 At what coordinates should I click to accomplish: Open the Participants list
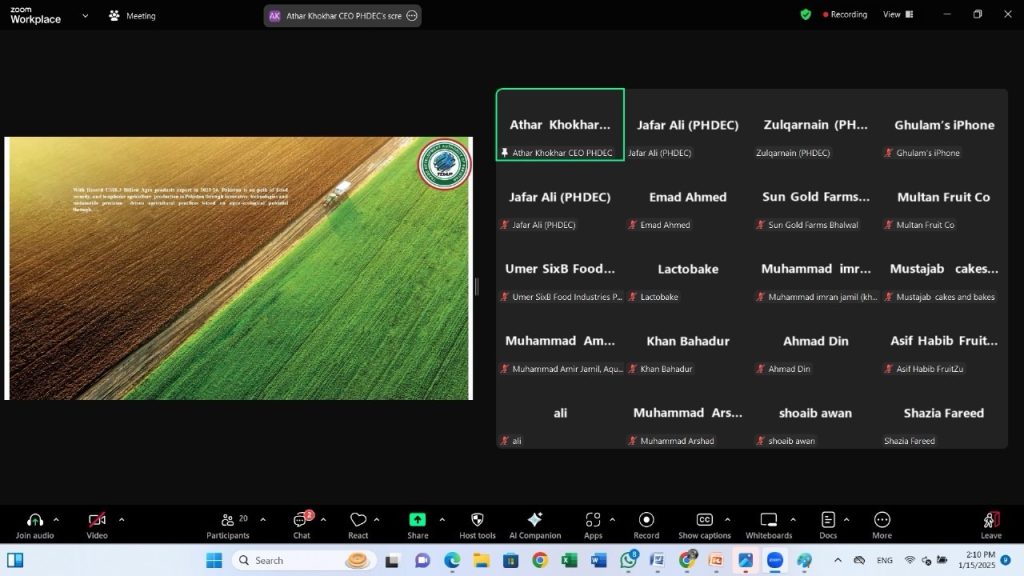click(228, 520)
